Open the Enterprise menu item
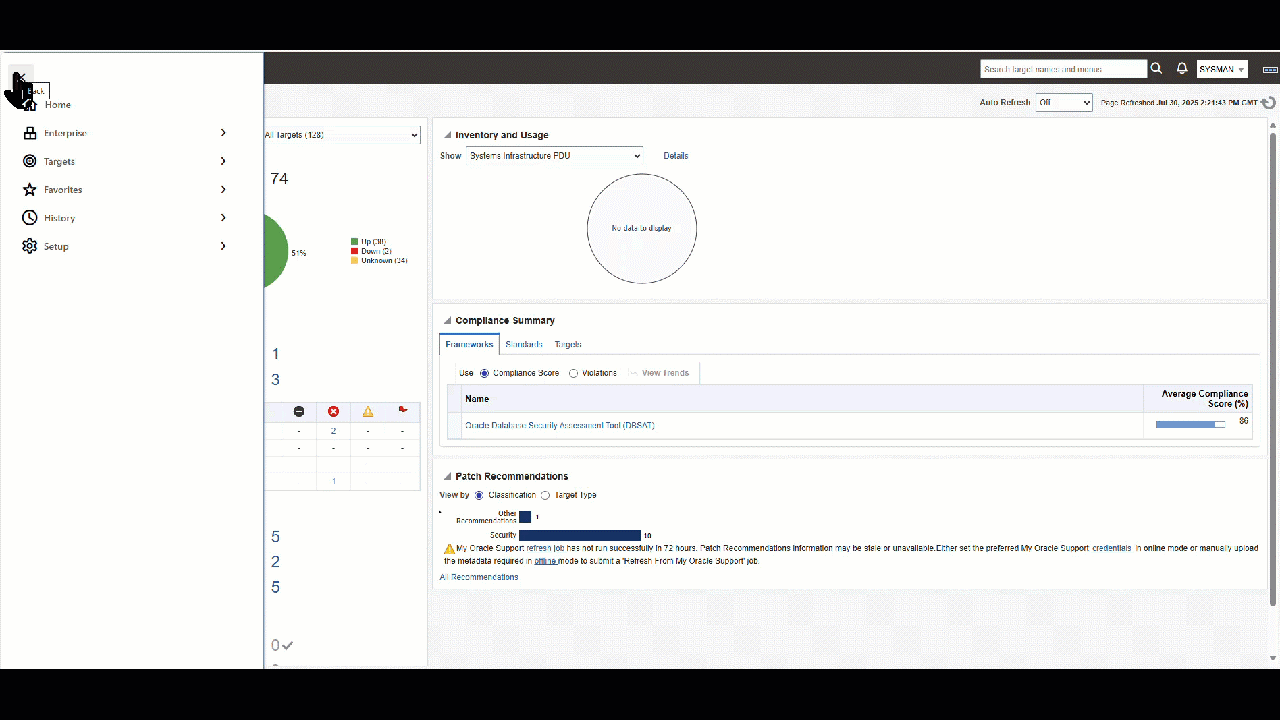 point(65,133)
